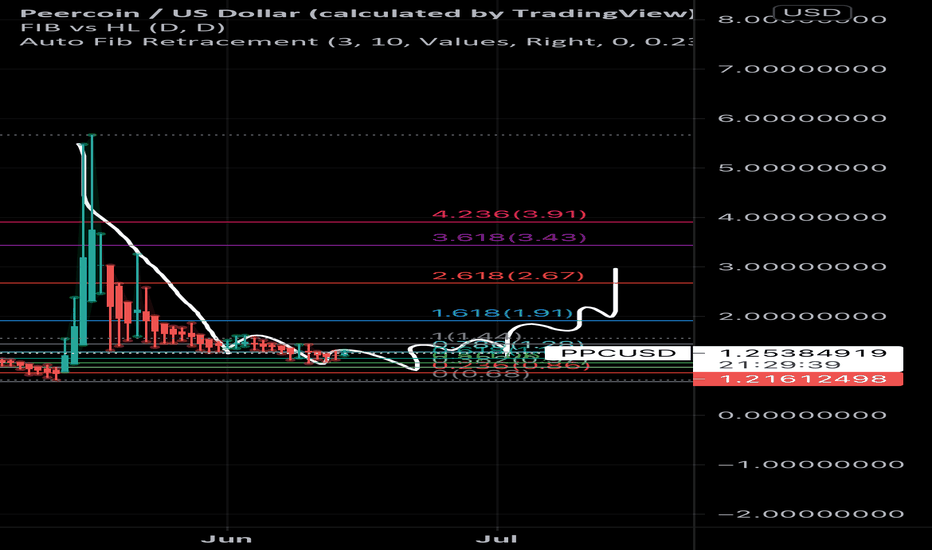932x550 pixels.
Task: Click the 5.00000000 price axis label
Action: click(802, 168)
